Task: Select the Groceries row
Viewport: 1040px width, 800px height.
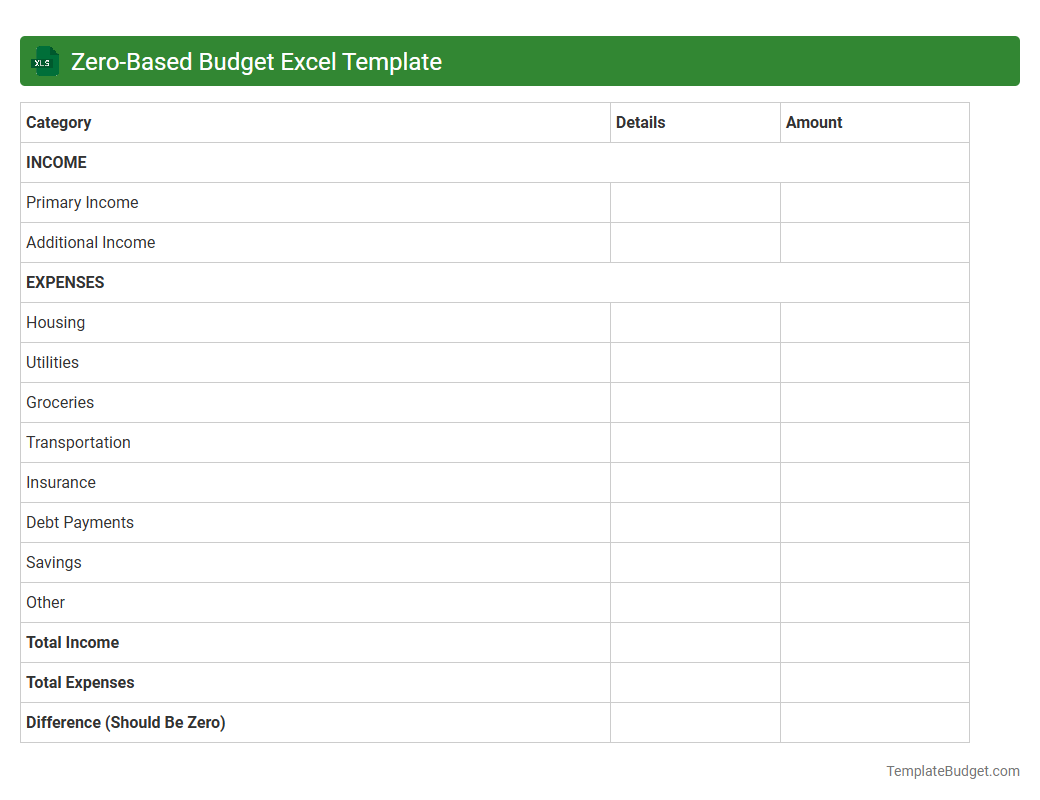Action: point(60,402)
